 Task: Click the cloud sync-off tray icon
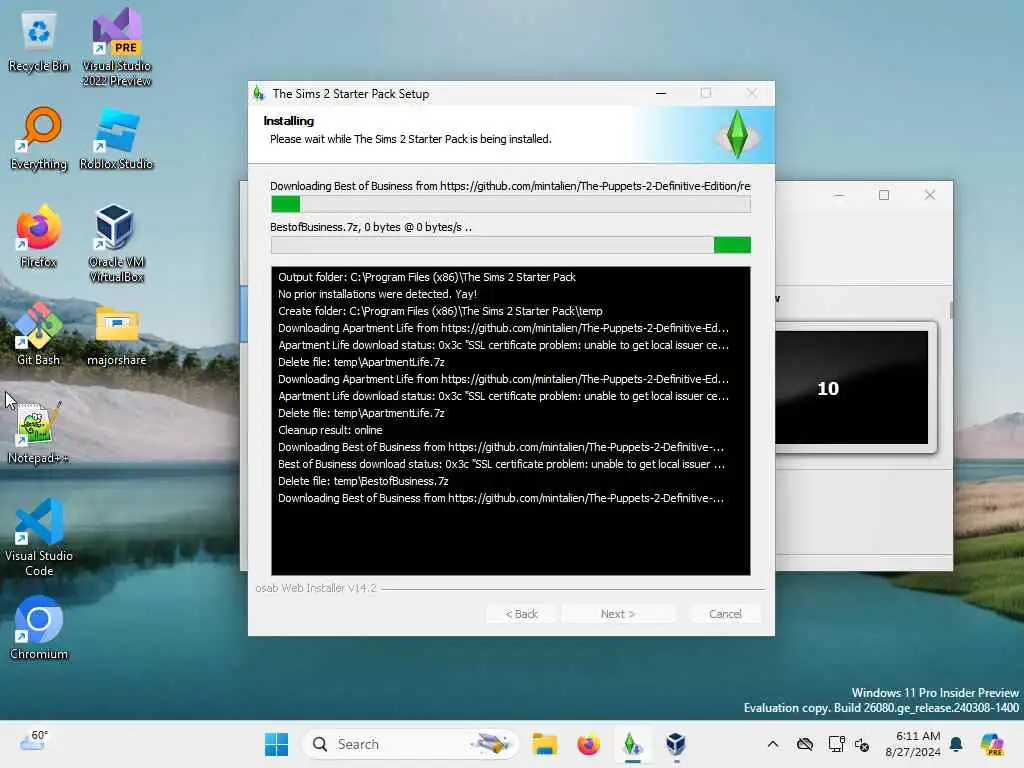[805, 744]
